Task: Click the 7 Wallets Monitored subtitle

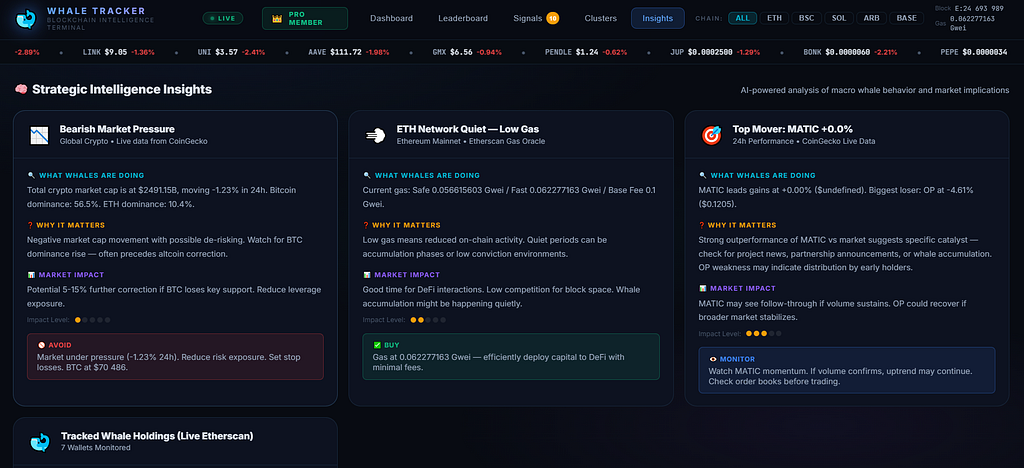Action: coord(95,448)
